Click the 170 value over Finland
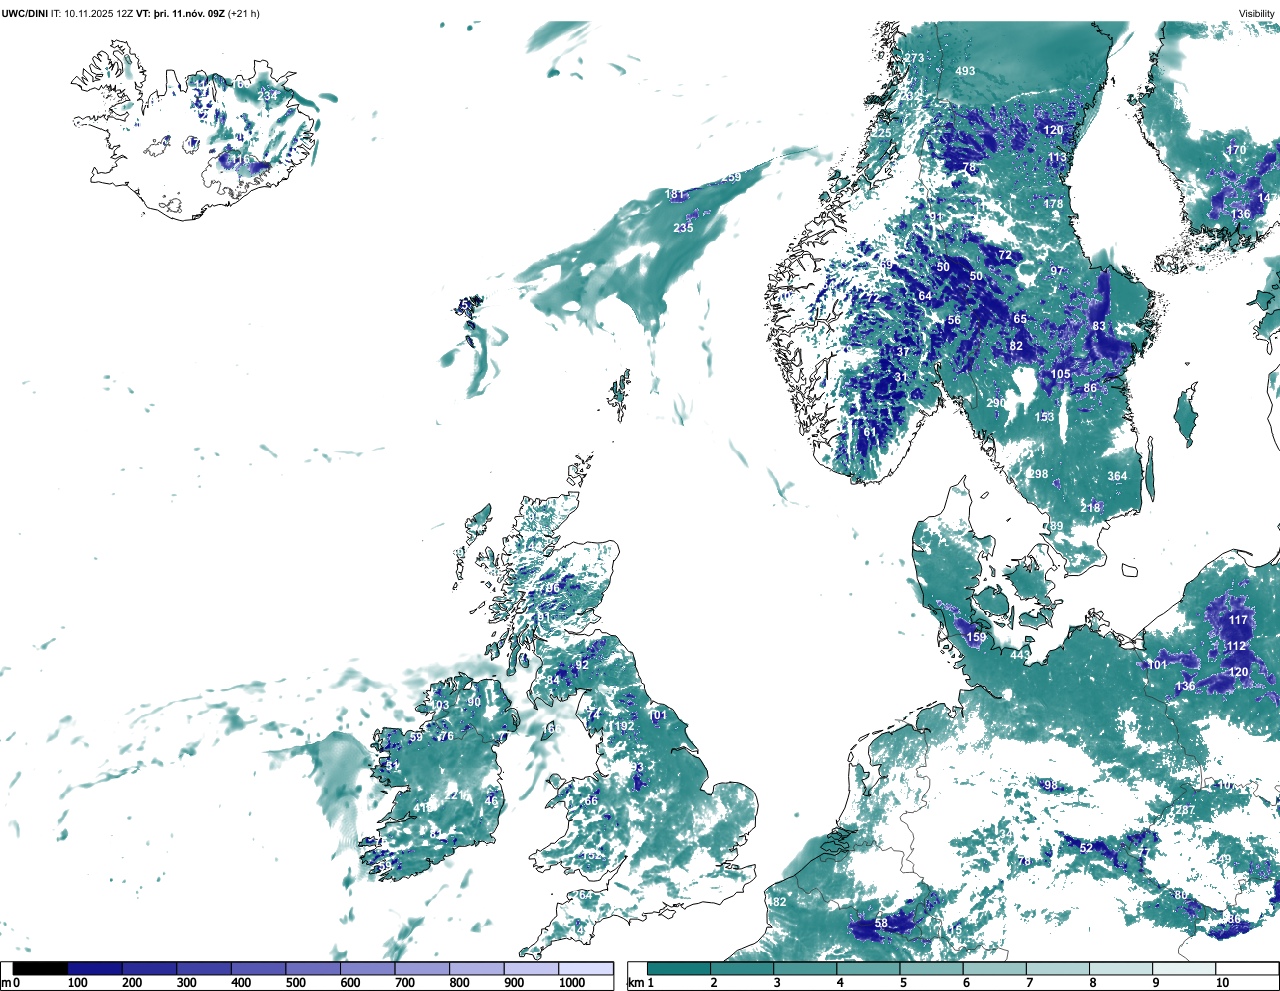This screenshot has height=991, width=1280. click(1237, 151)
